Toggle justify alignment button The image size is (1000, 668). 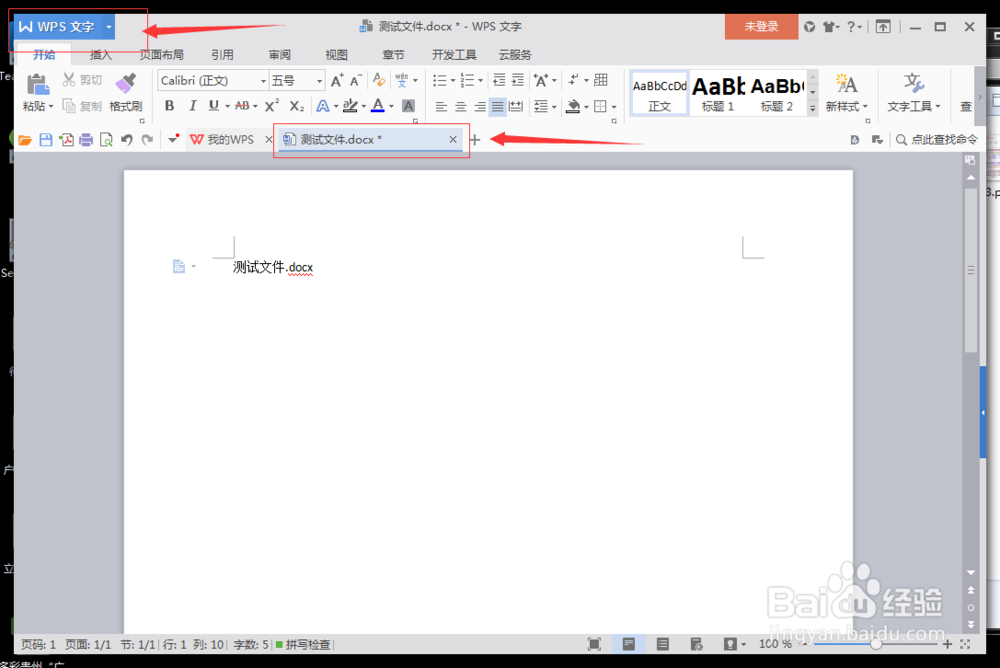(x=497, y=107)
